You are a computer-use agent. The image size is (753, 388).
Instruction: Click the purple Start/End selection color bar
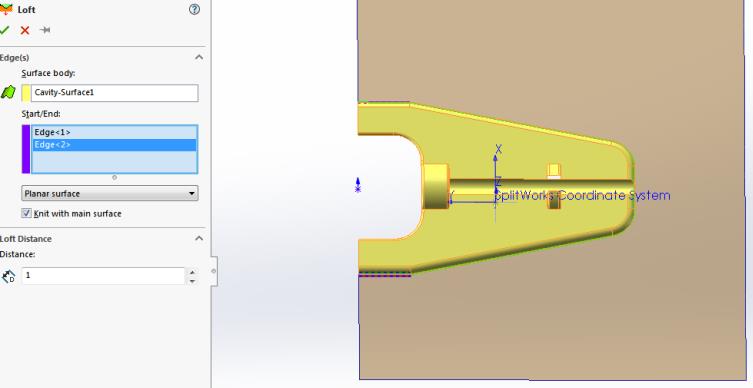26,149
